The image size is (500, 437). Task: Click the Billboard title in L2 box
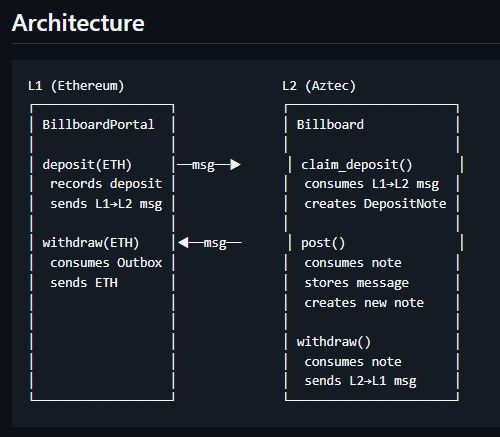pos(330,125)
